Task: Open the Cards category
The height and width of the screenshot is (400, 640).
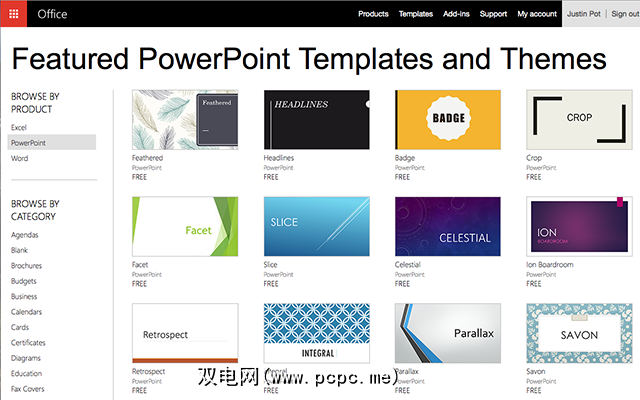Action: (x=20, y=327)
